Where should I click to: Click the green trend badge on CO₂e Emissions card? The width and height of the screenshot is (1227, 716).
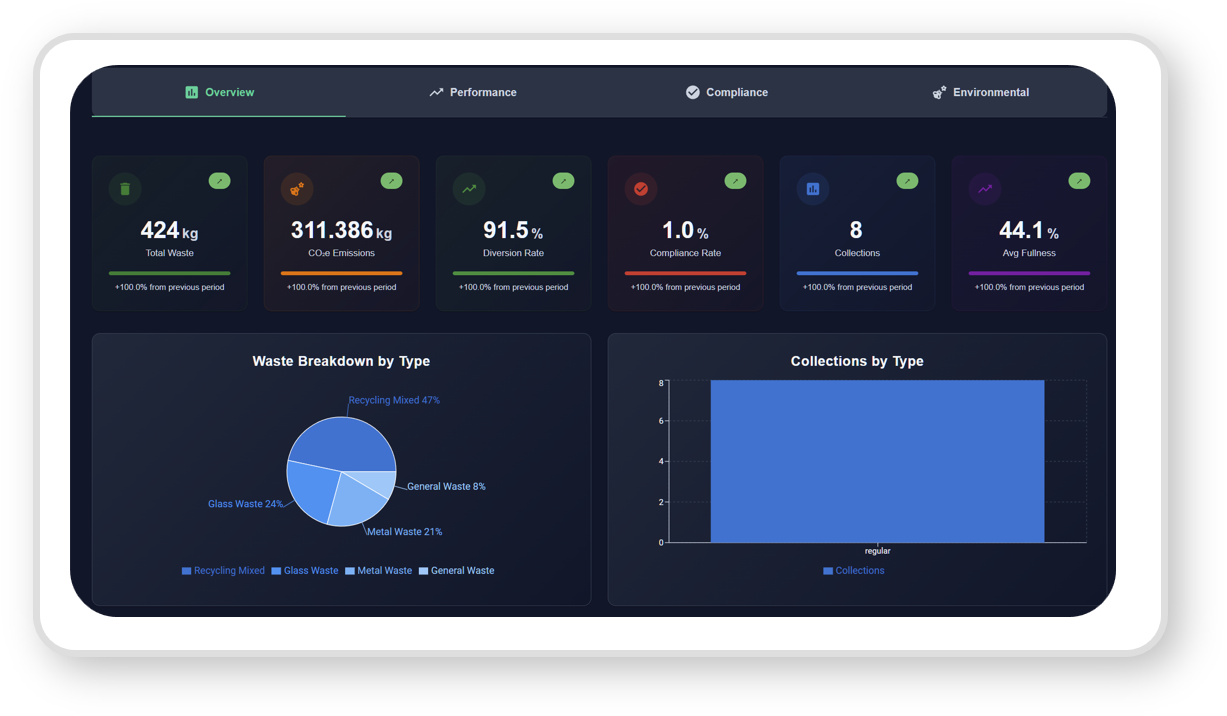391,181
